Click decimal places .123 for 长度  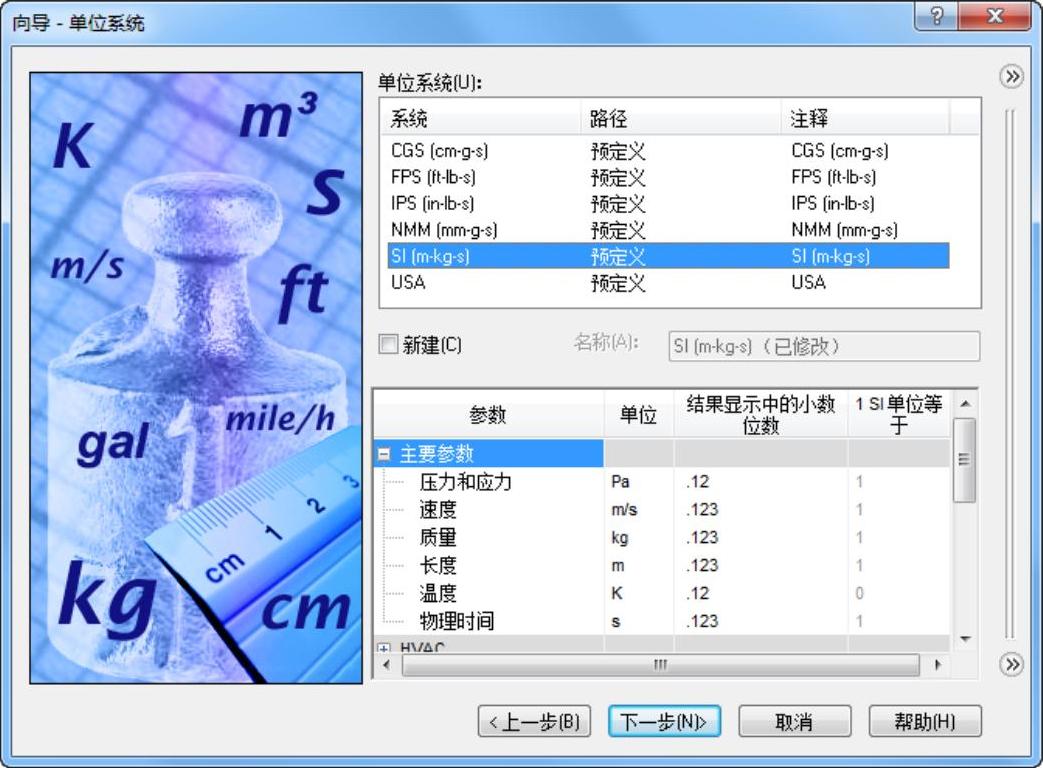[761, 565]
